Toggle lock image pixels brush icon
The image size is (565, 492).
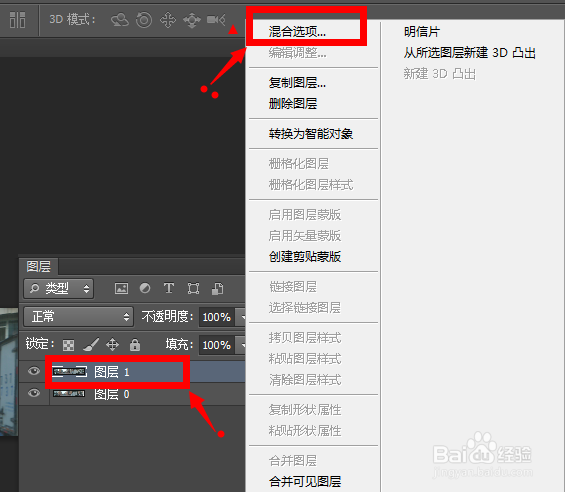pos(91,344)
